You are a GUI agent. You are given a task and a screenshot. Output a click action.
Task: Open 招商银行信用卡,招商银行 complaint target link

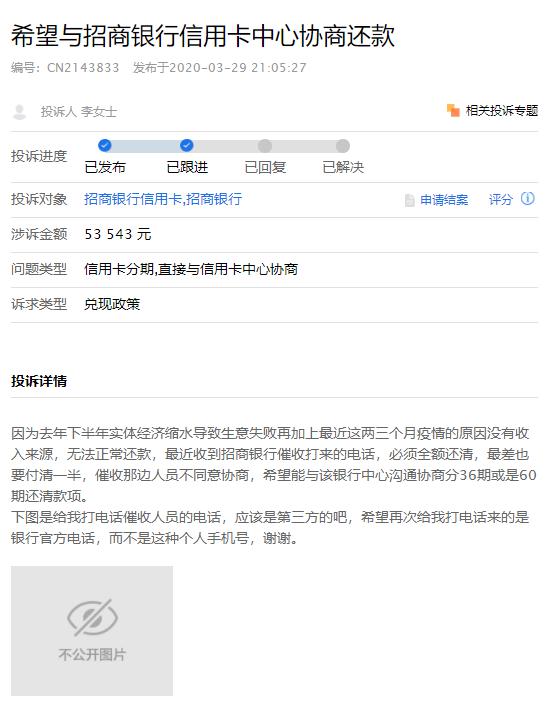point(163,199)
